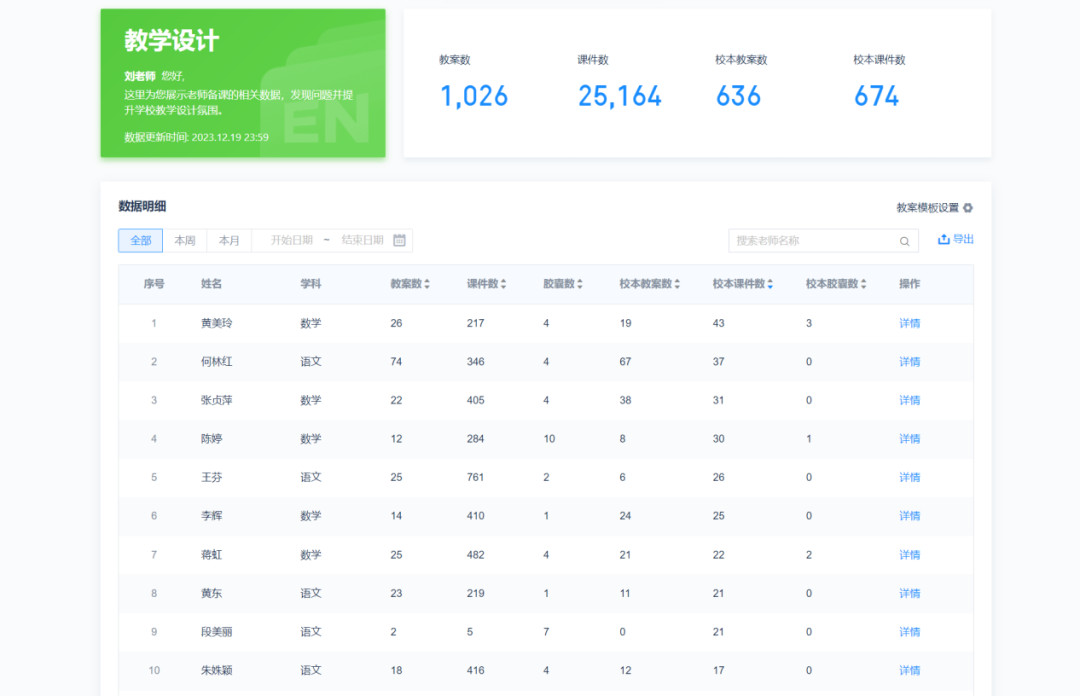Image resolution: width=1080 pixels, height=696 pixels.
Task: Click the magnifier search icon
Action: coord(904,241)
